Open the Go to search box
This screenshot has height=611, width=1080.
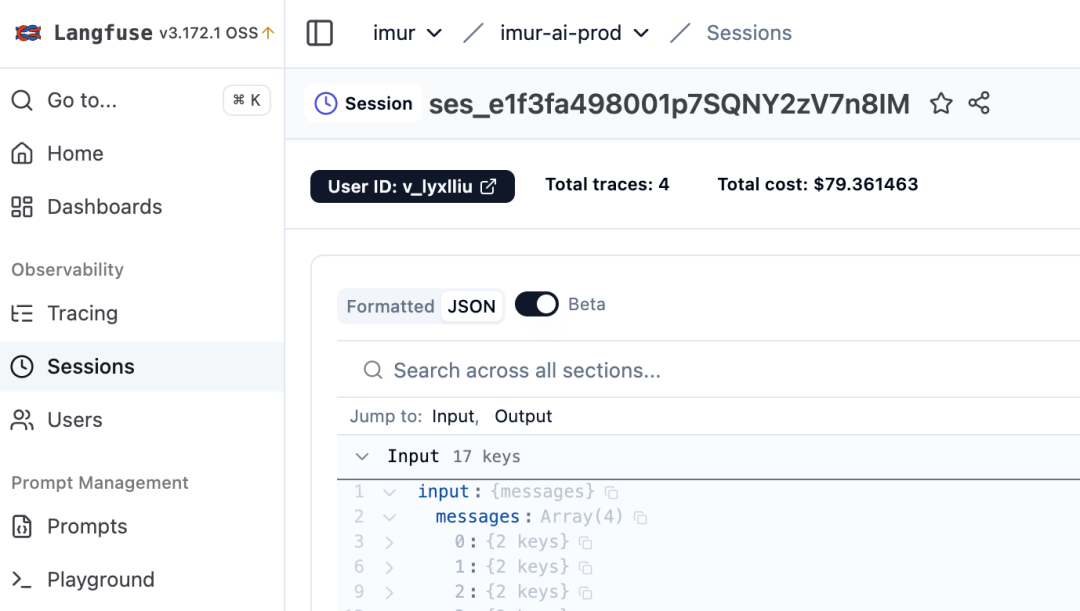(x=142, y=101)
